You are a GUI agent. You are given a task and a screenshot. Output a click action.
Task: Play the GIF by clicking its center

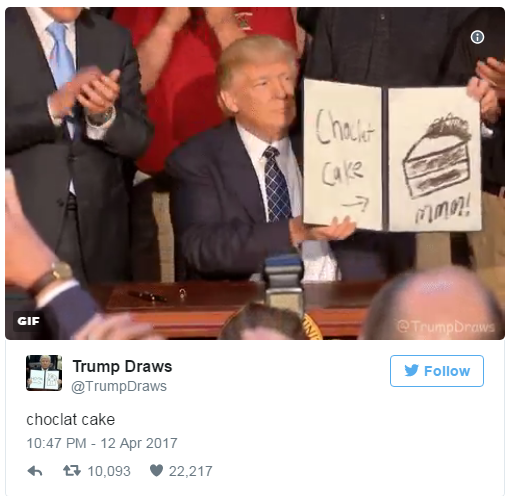pyautogui.click(x=255, y=173)
